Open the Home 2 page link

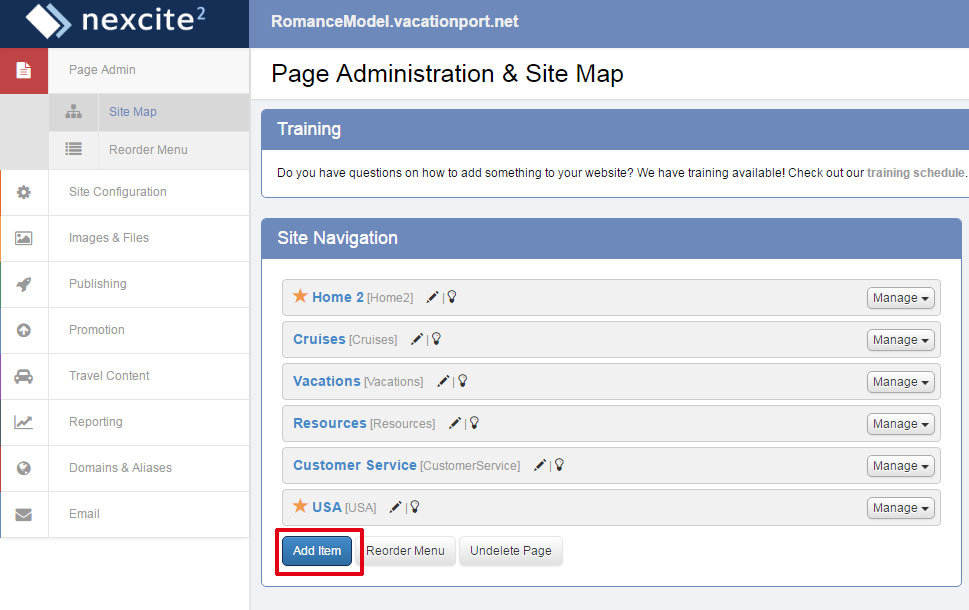tap(337, 297)
